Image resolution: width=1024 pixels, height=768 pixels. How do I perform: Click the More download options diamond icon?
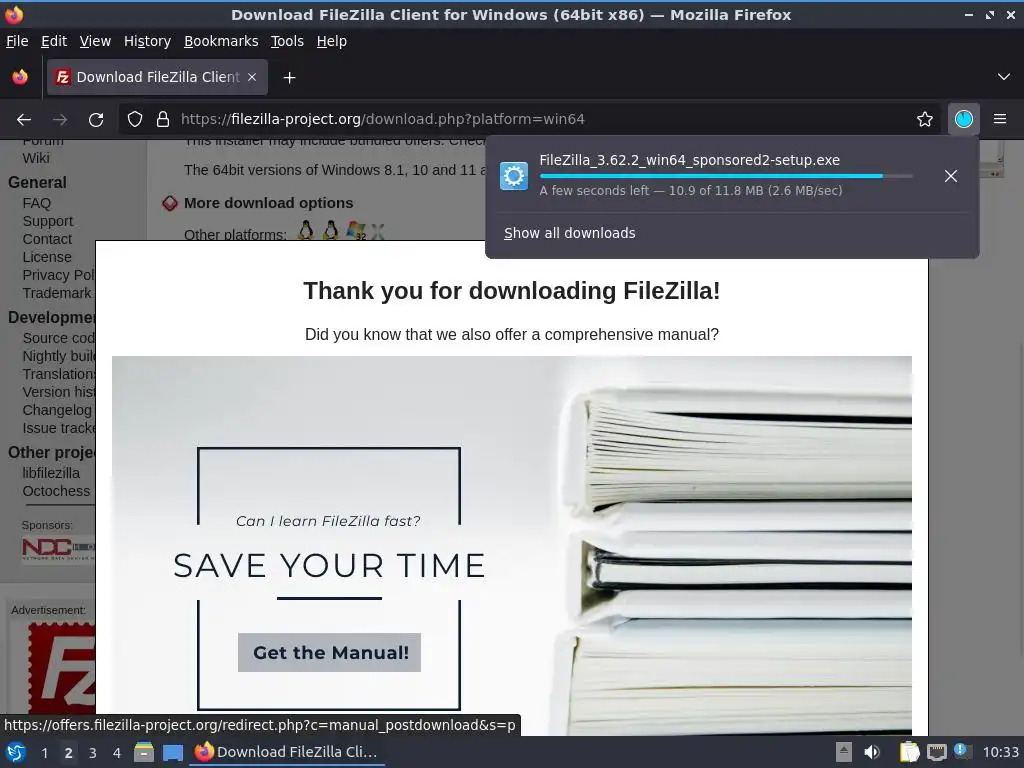pos(169,203)
